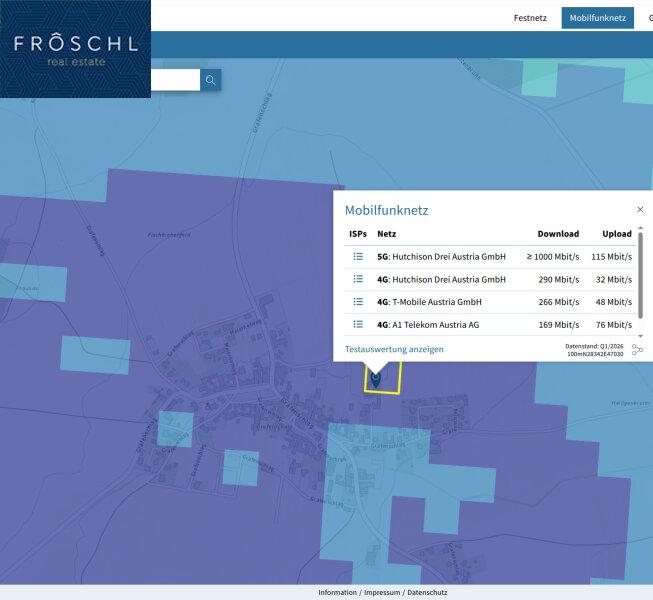Select the Mobilfunknetz tab
653x600 pixels.
(598, 18)
